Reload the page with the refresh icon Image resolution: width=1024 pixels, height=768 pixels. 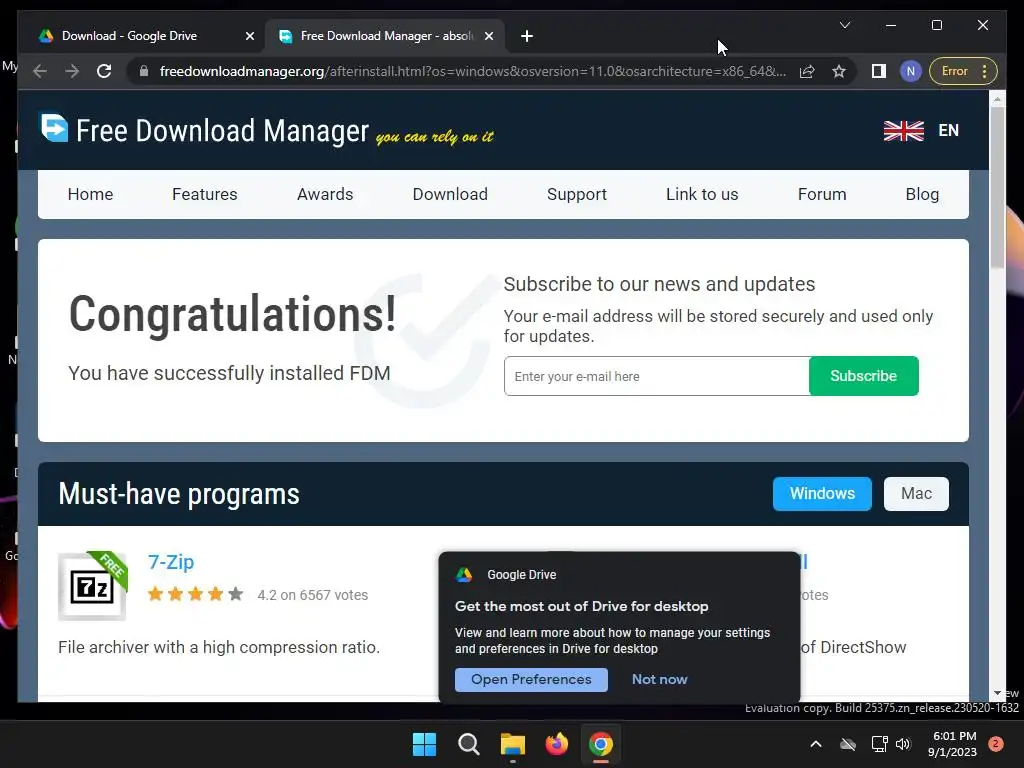click(x=104, y=71)
